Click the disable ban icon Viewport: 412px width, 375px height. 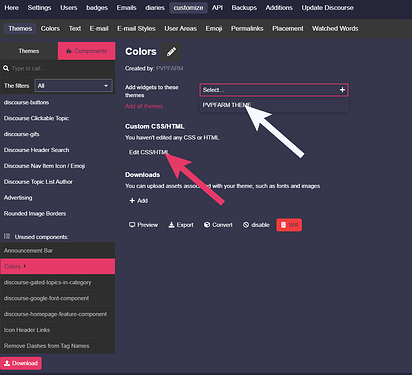click(x=246, y=225)
